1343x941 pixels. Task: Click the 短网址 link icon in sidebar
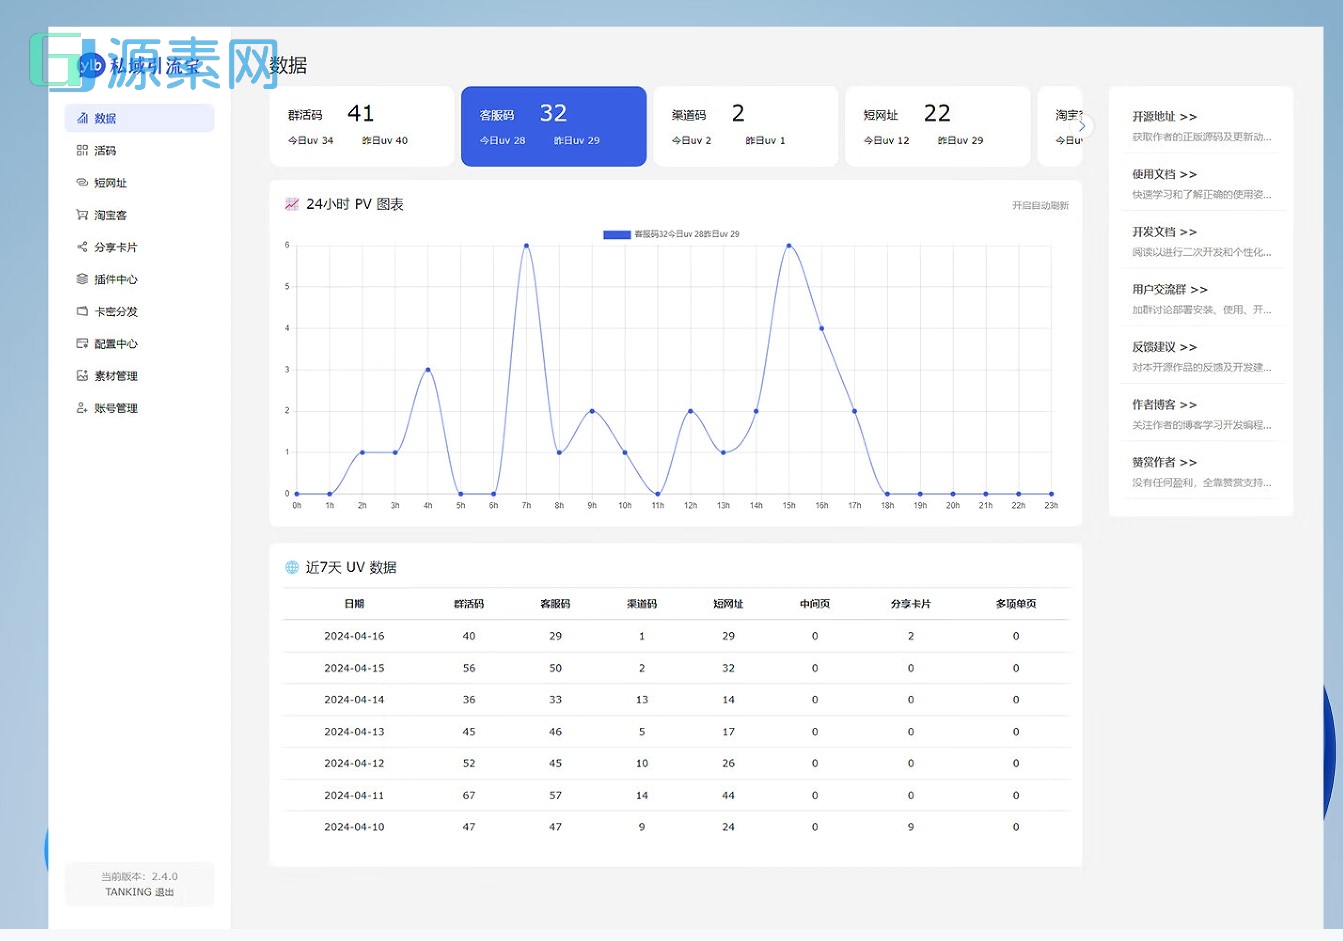[82, 183]
